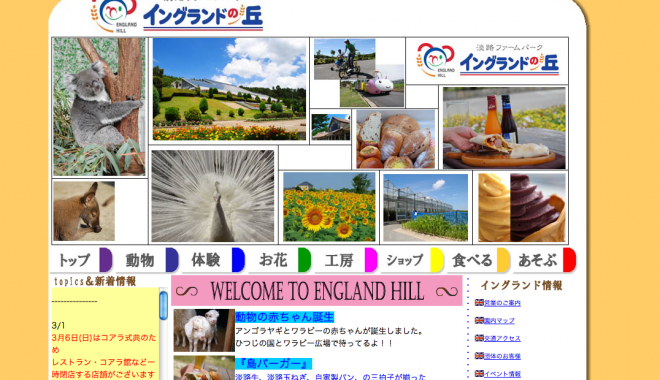
Task: Click the cycling cart photo
Action: pyautogui.click(x=344, y=59)
